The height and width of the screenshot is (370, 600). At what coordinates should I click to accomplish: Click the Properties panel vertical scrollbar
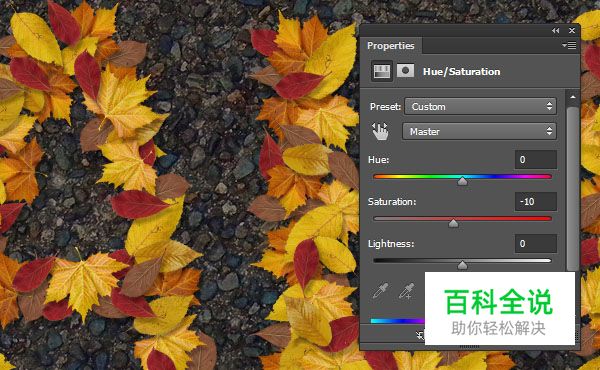pos(572,189)
